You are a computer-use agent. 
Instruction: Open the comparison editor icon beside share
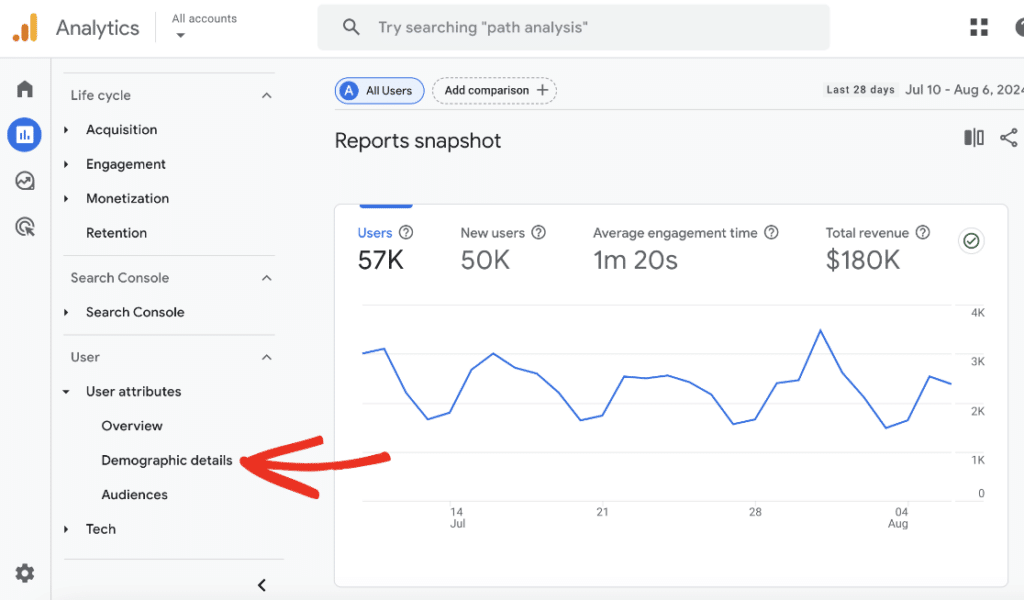pos(972,138)
